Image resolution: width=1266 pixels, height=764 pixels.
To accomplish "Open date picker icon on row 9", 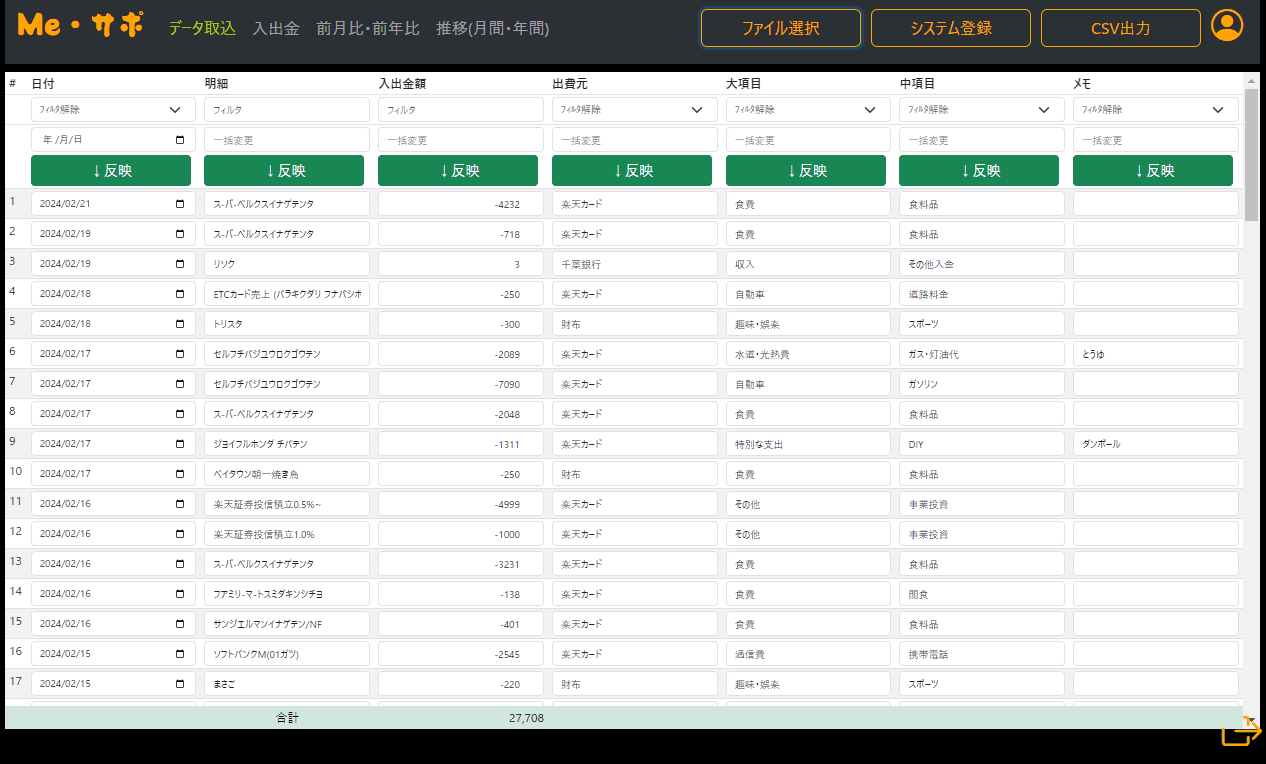I will (x=180, y=444).
